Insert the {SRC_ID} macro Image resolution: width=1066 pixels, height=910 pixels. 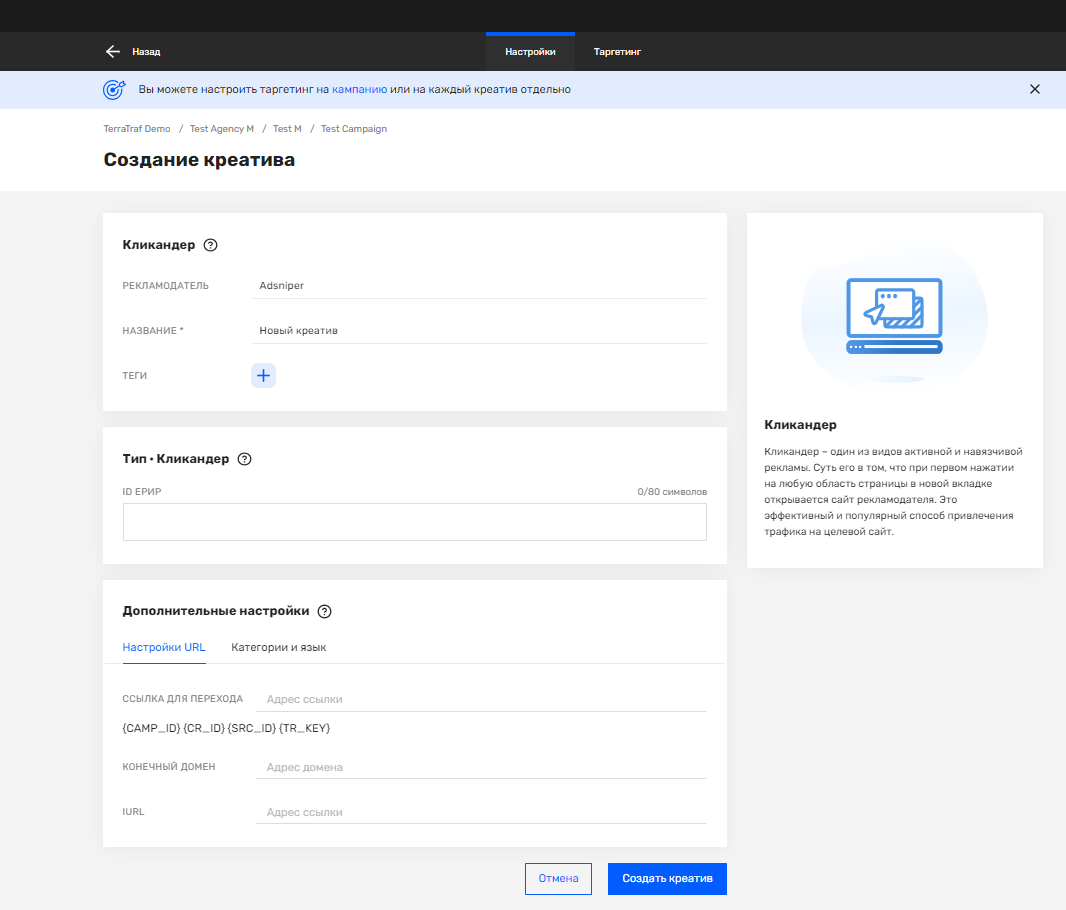pyautogui.click(x=252, y=728)
